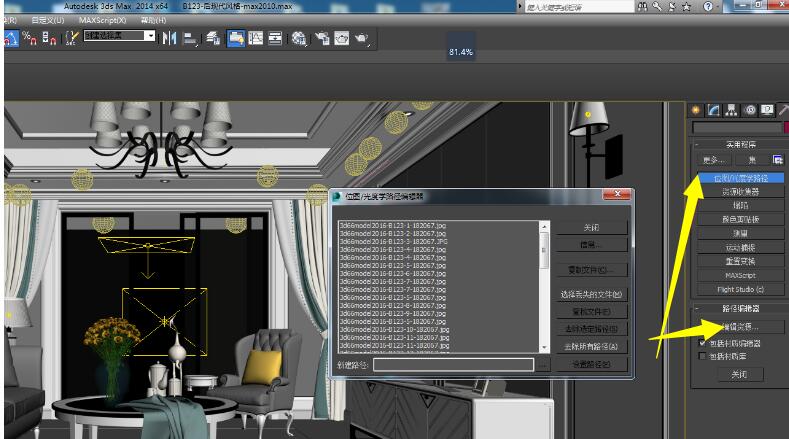Click the strip selected paths button
789x439 pixels.
tap(592, 329)
